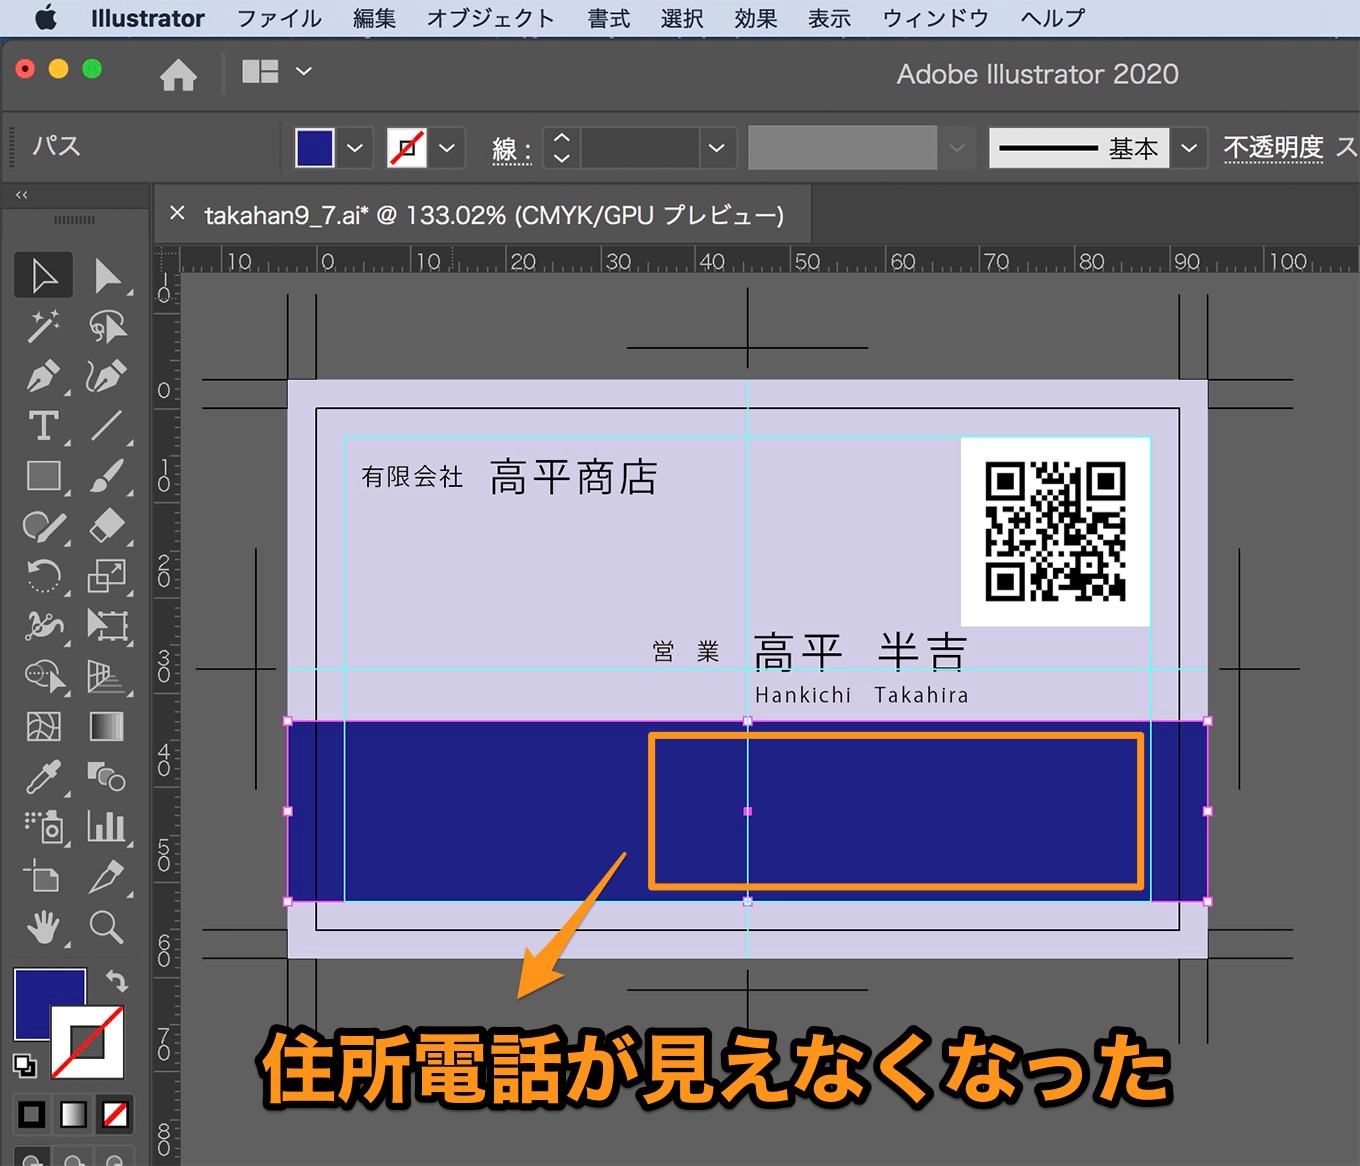
Task: Open the 選択 menu
Action: (x=682, y=18)
